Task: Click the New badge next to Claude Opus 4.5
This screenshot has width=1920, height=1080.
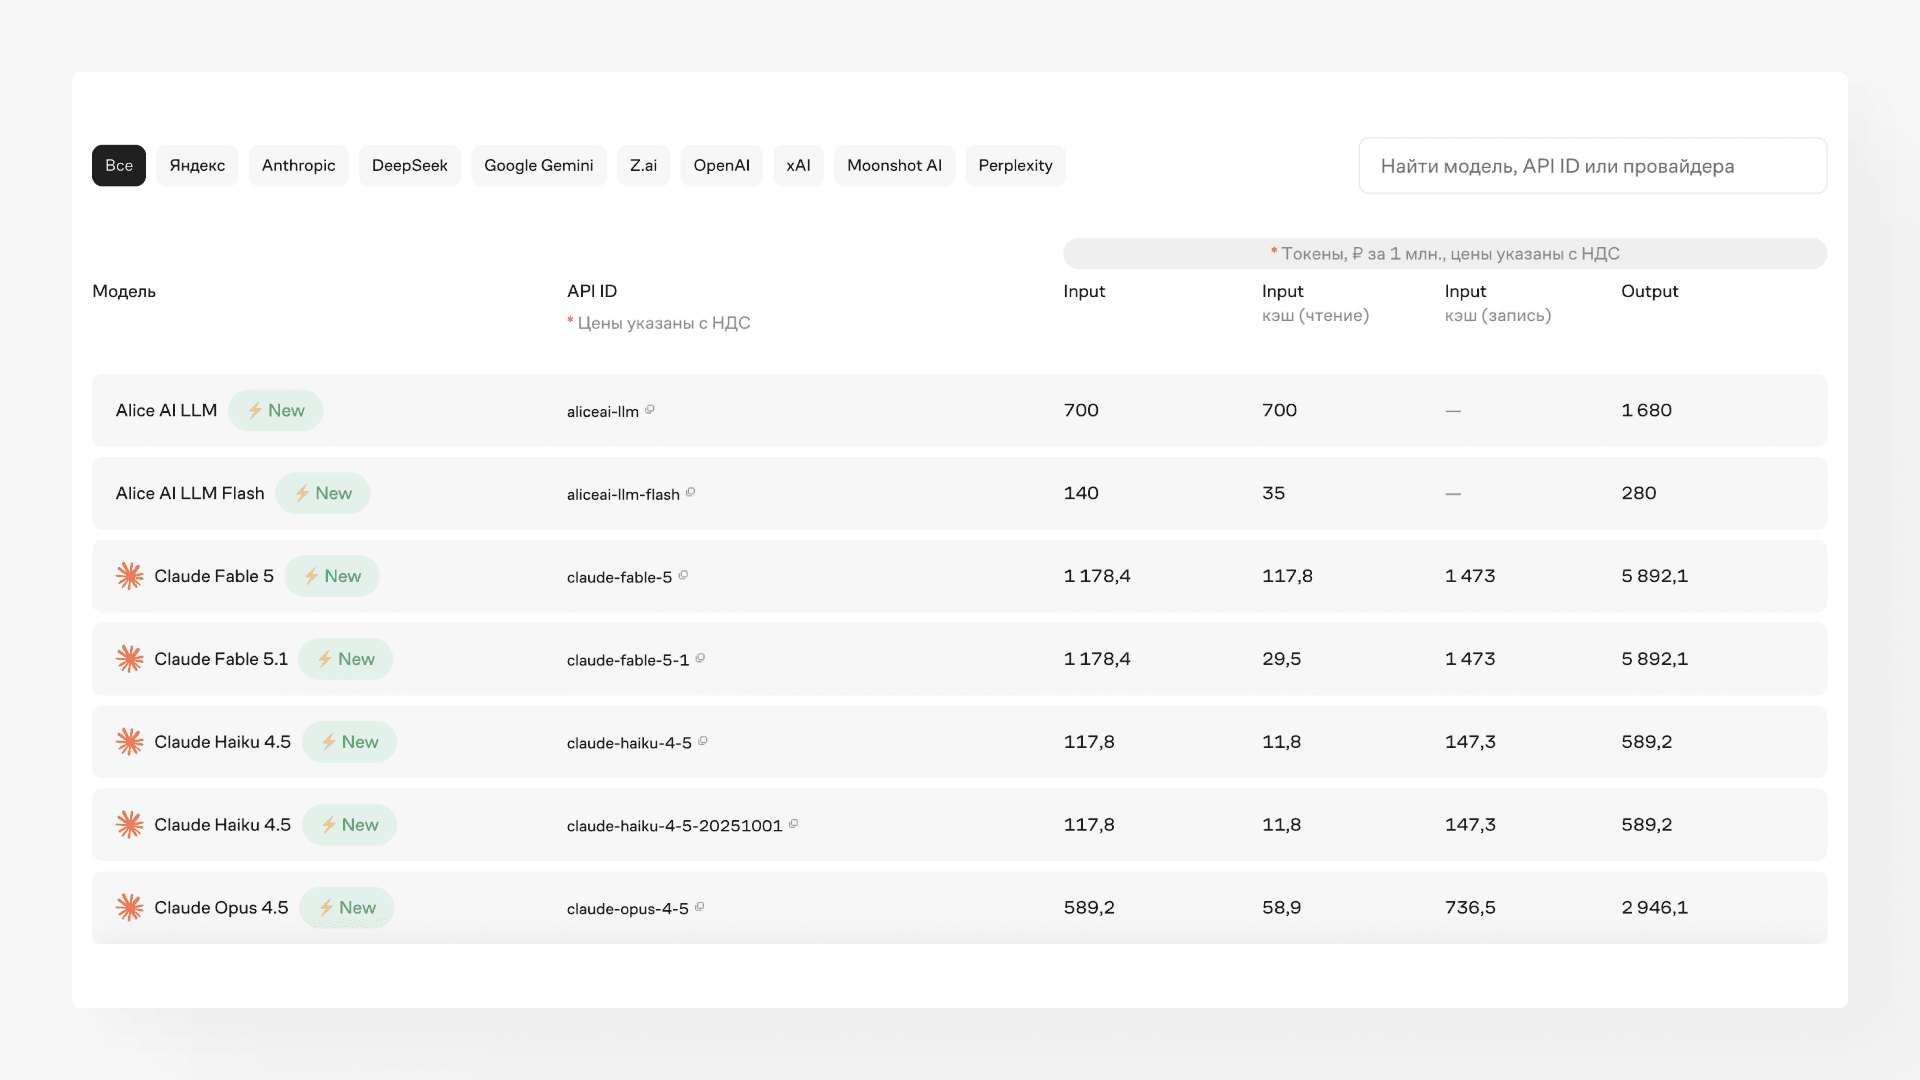Action: [x=347, y=908]
